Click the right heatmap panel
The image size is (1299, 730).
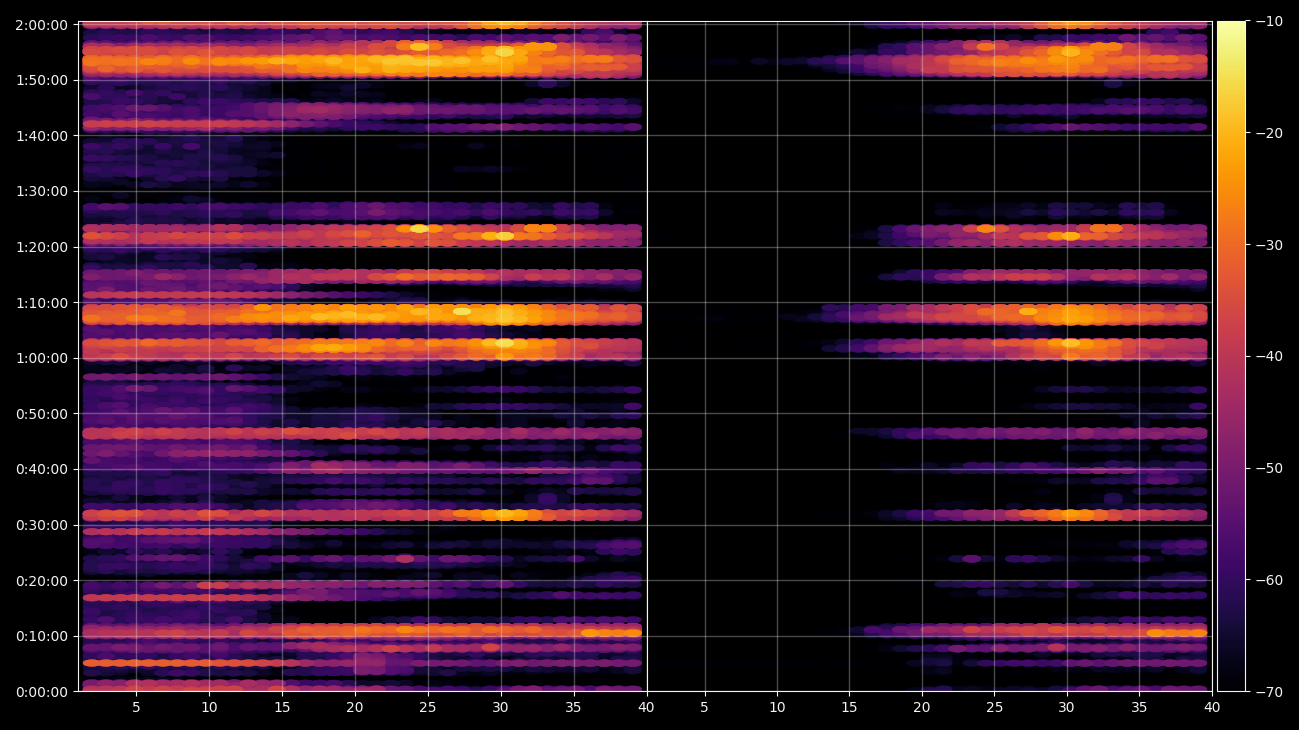[929, 356]
